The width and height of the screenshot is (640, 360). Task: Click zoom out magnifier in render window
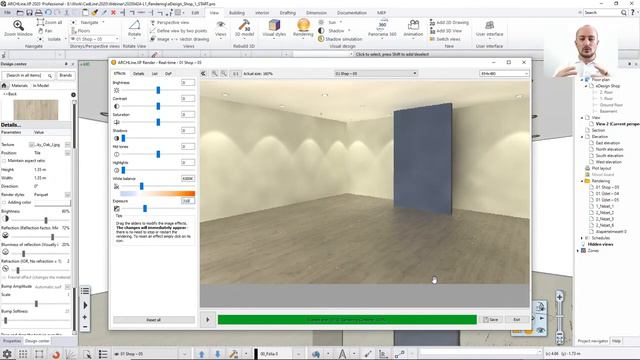tap(224, 73)
